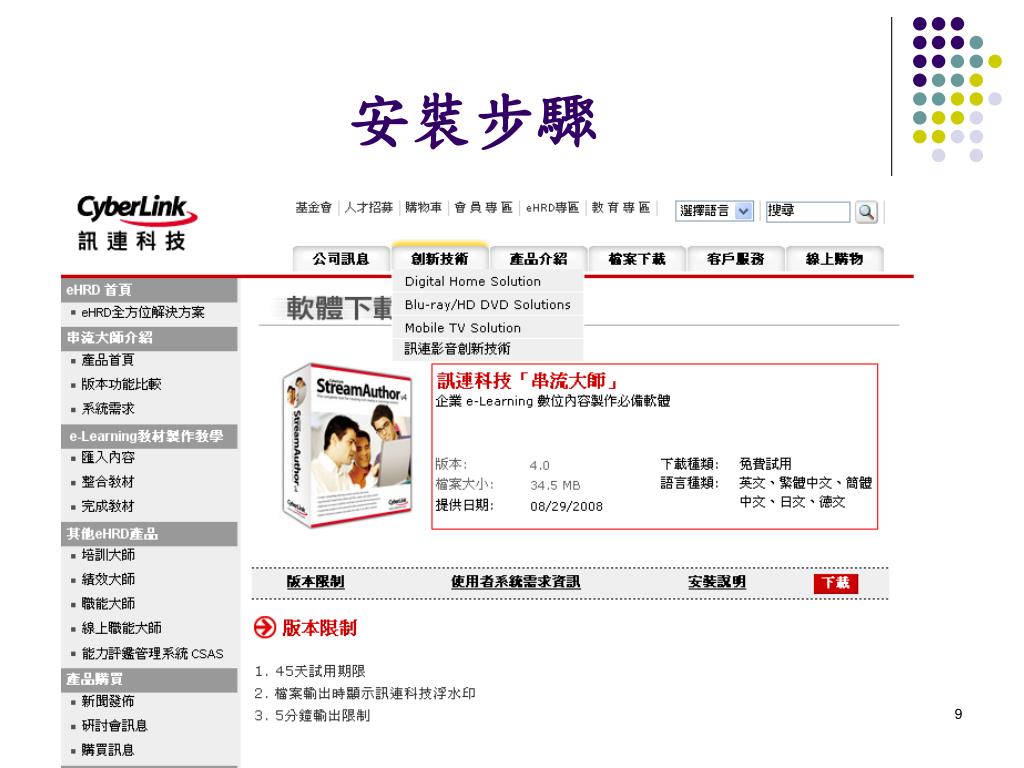Viewport: 1024px width, 768px height.
Task: Click the 34.5 MB file size value
Action: click(x=555, y=485)
